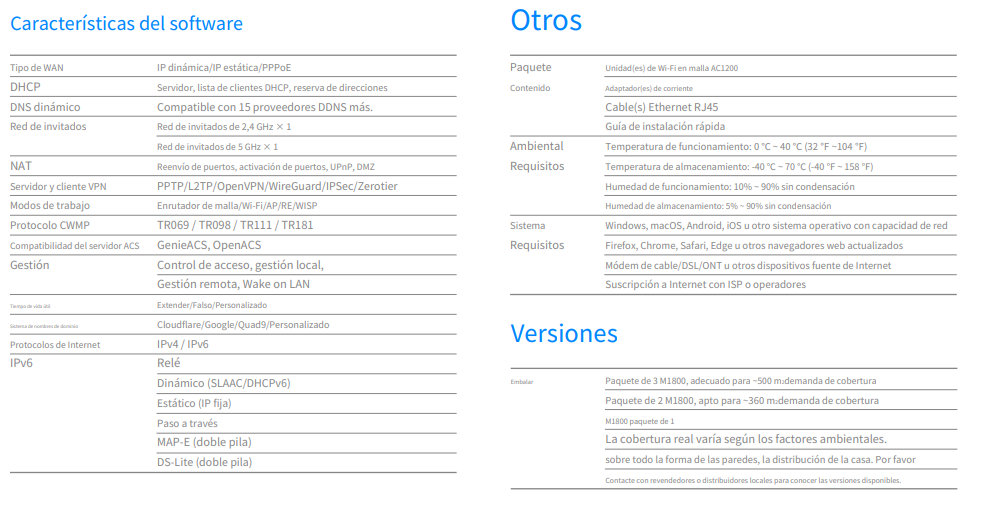Click 'Gestión remota, Wake on LAN' text
990x505 pixels.
point(233,284)
